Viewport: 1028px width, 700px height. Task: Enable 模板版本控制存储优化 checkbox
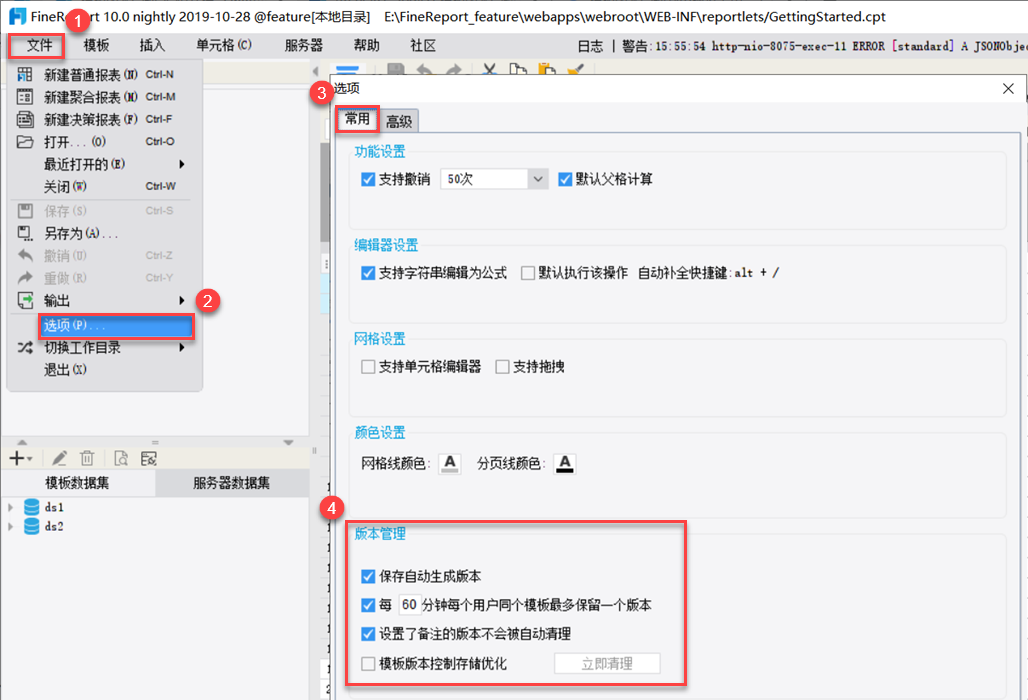point(368,664)
